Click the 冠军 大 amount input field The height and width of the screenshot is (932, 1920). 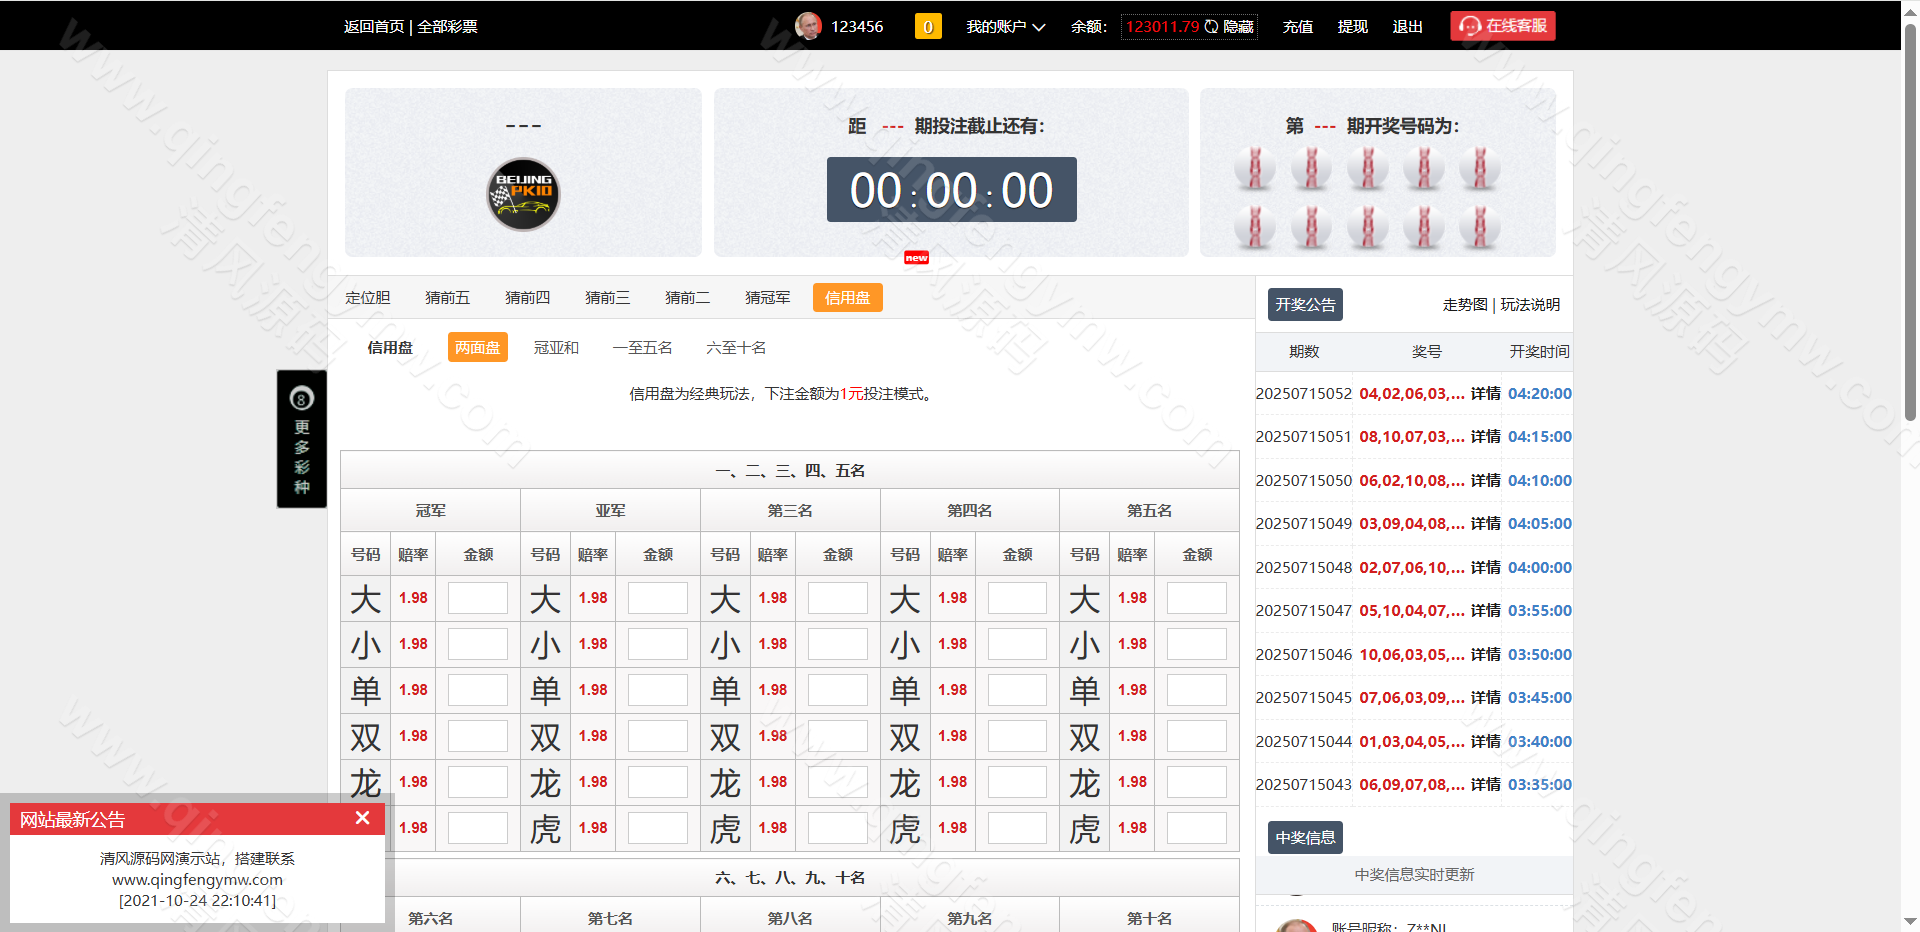point(477,598)
